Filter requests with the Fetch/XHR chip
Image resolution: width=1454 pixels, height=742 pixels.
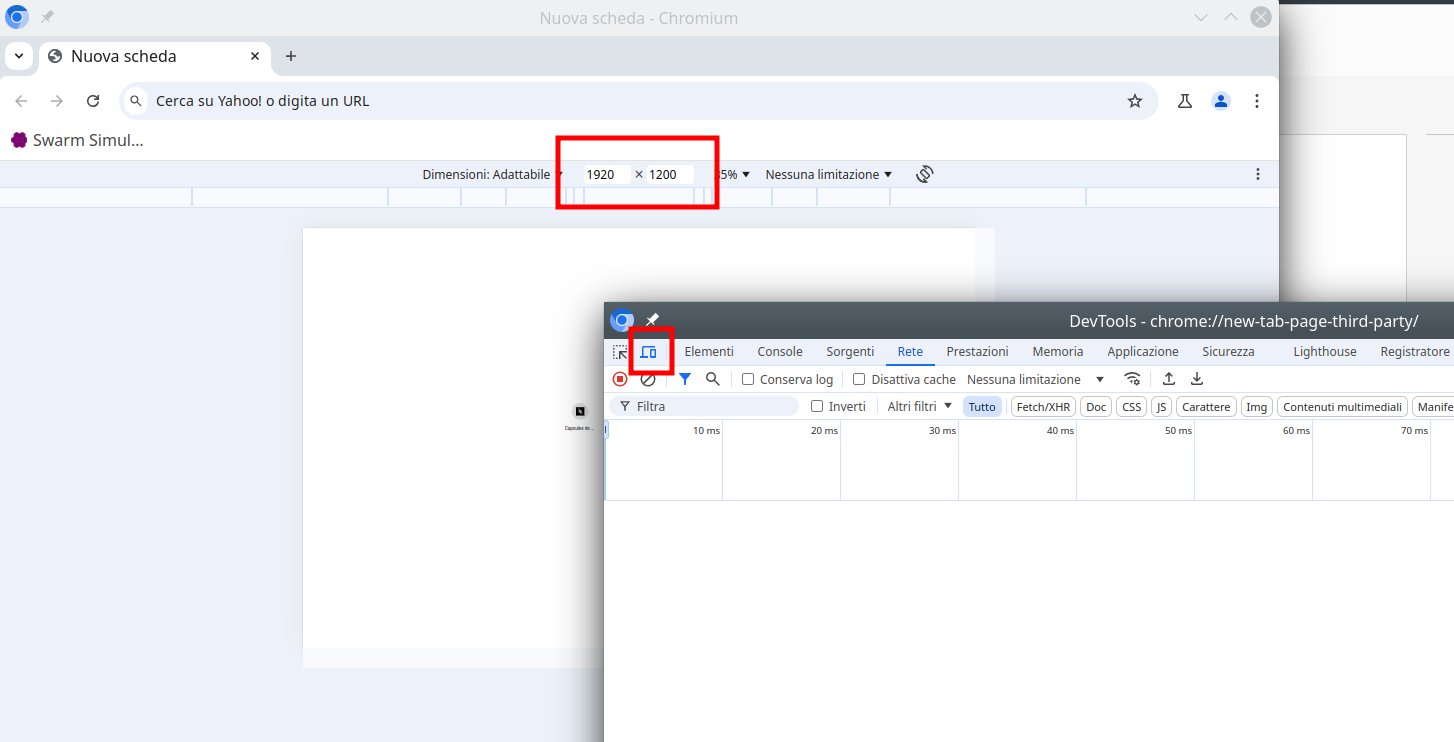1043,406
